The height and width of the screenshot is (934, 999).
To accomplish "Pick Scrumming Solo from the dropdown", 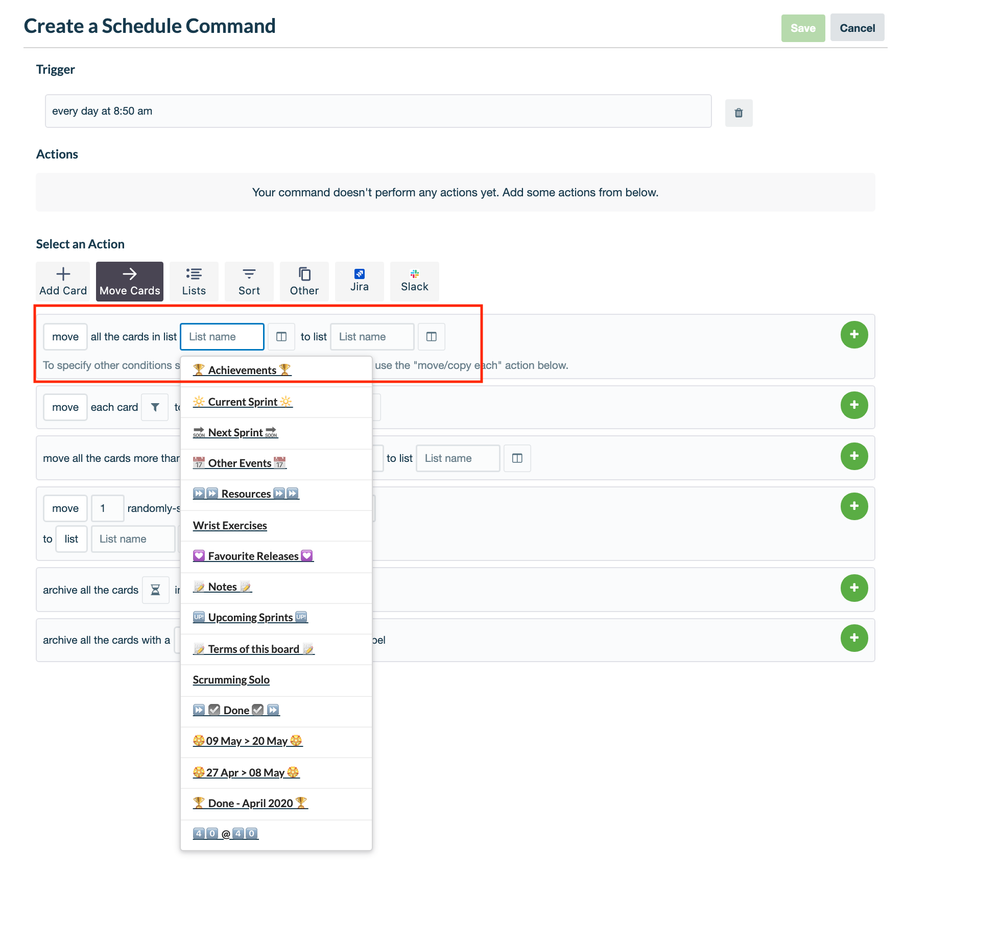I will click(x=277, y=680).
